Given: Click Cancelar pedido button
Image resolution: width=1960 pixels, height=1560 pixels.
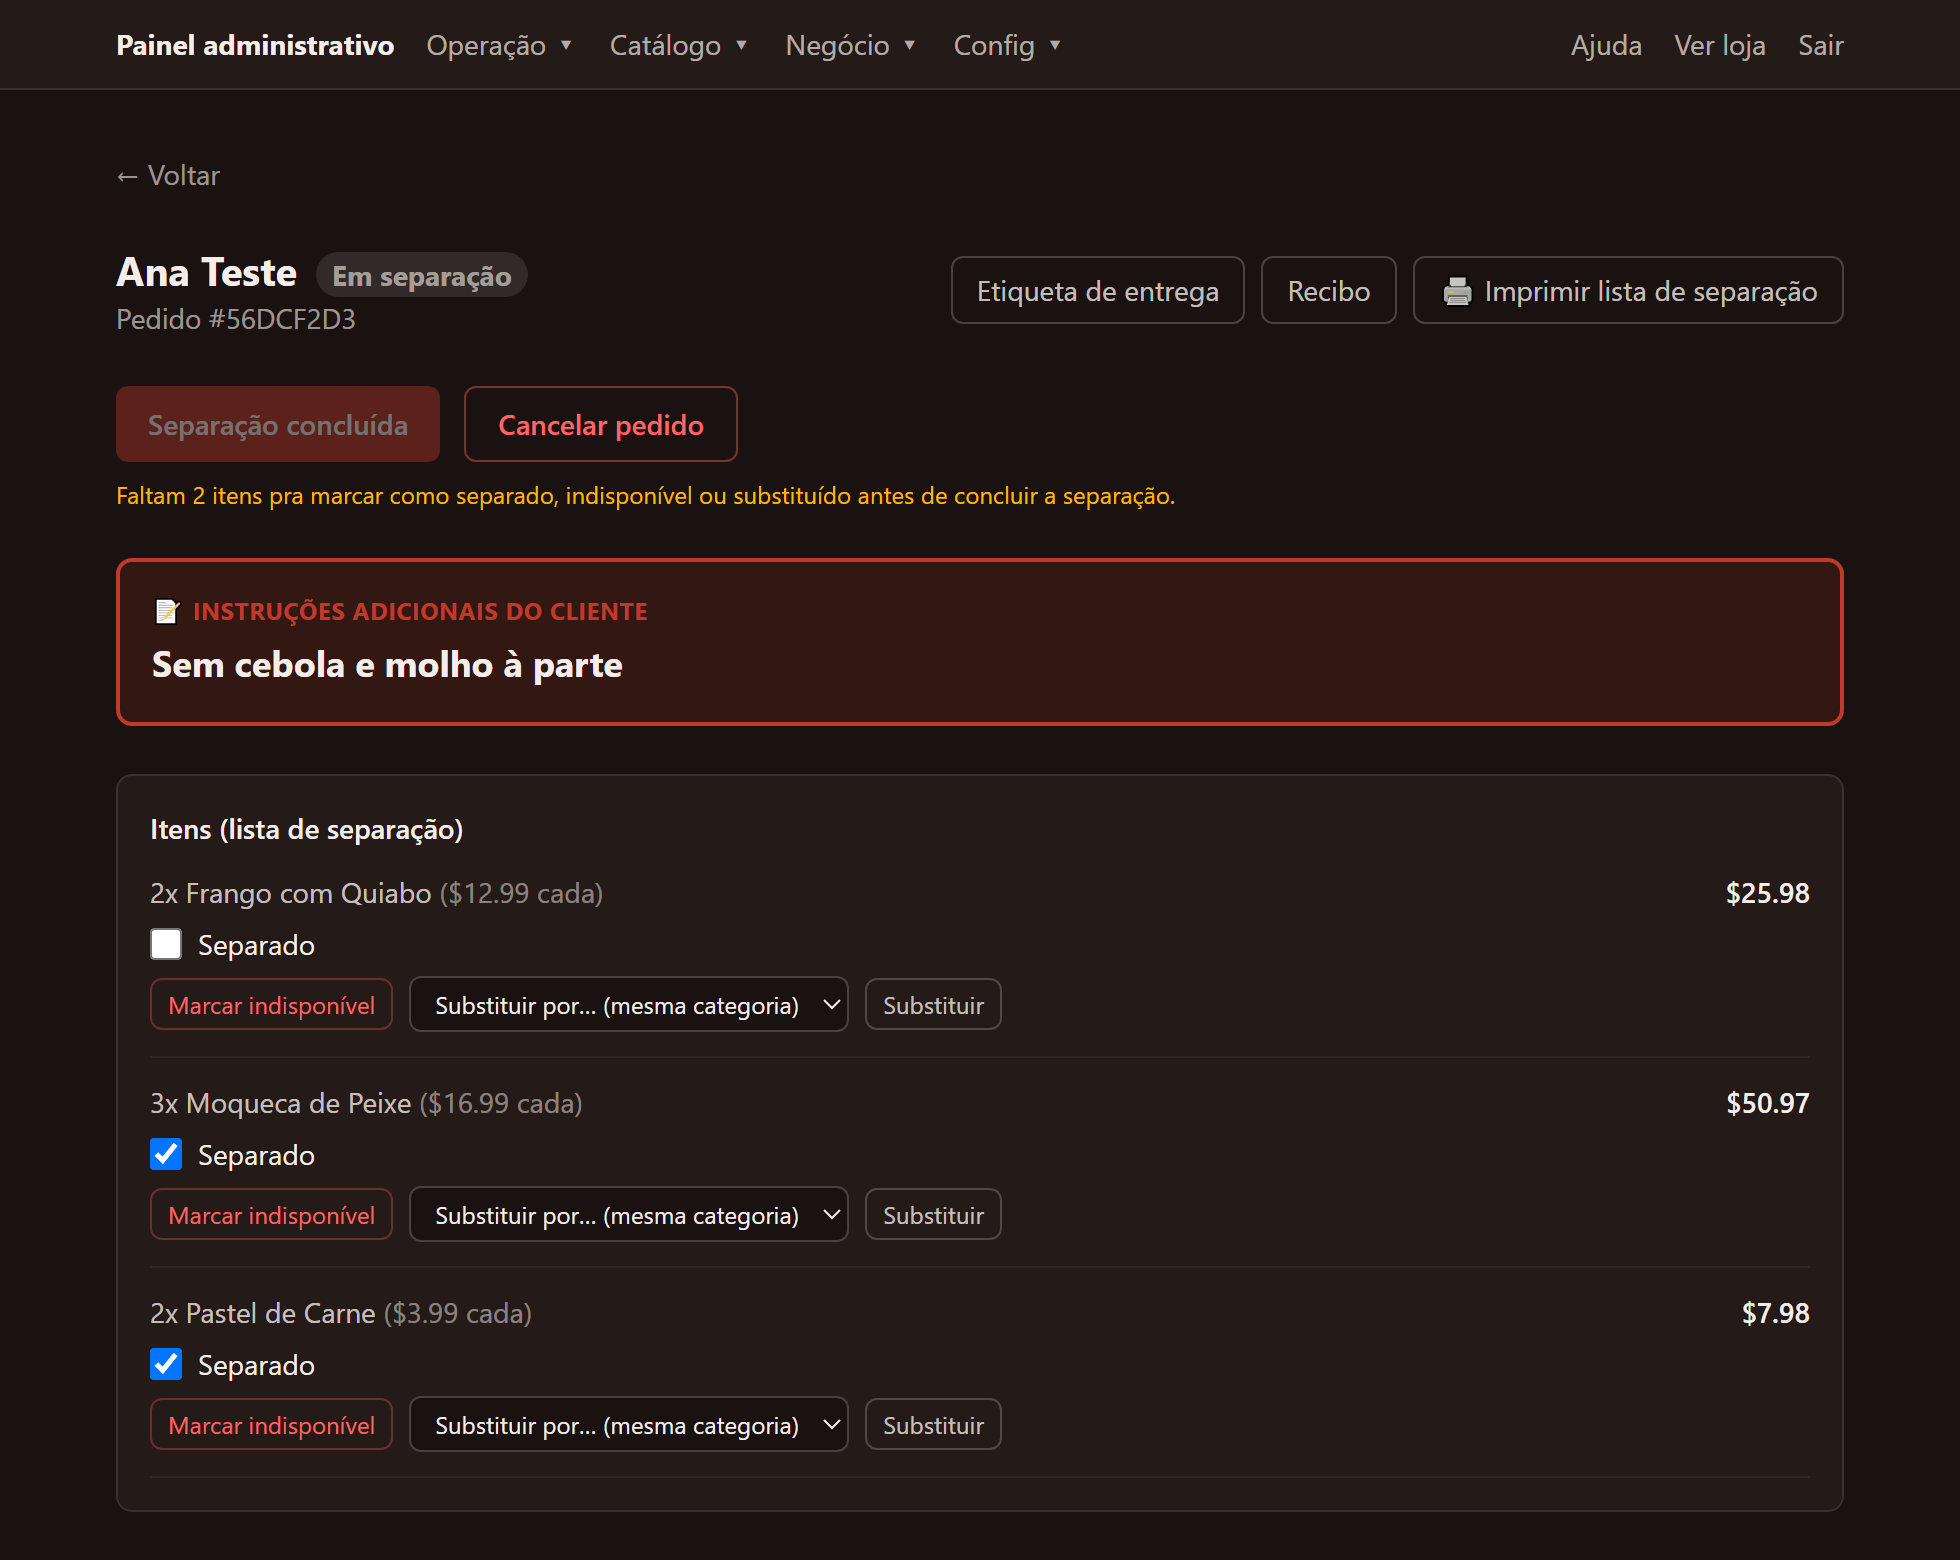Looking at the screenshot, I should point(601,425).
